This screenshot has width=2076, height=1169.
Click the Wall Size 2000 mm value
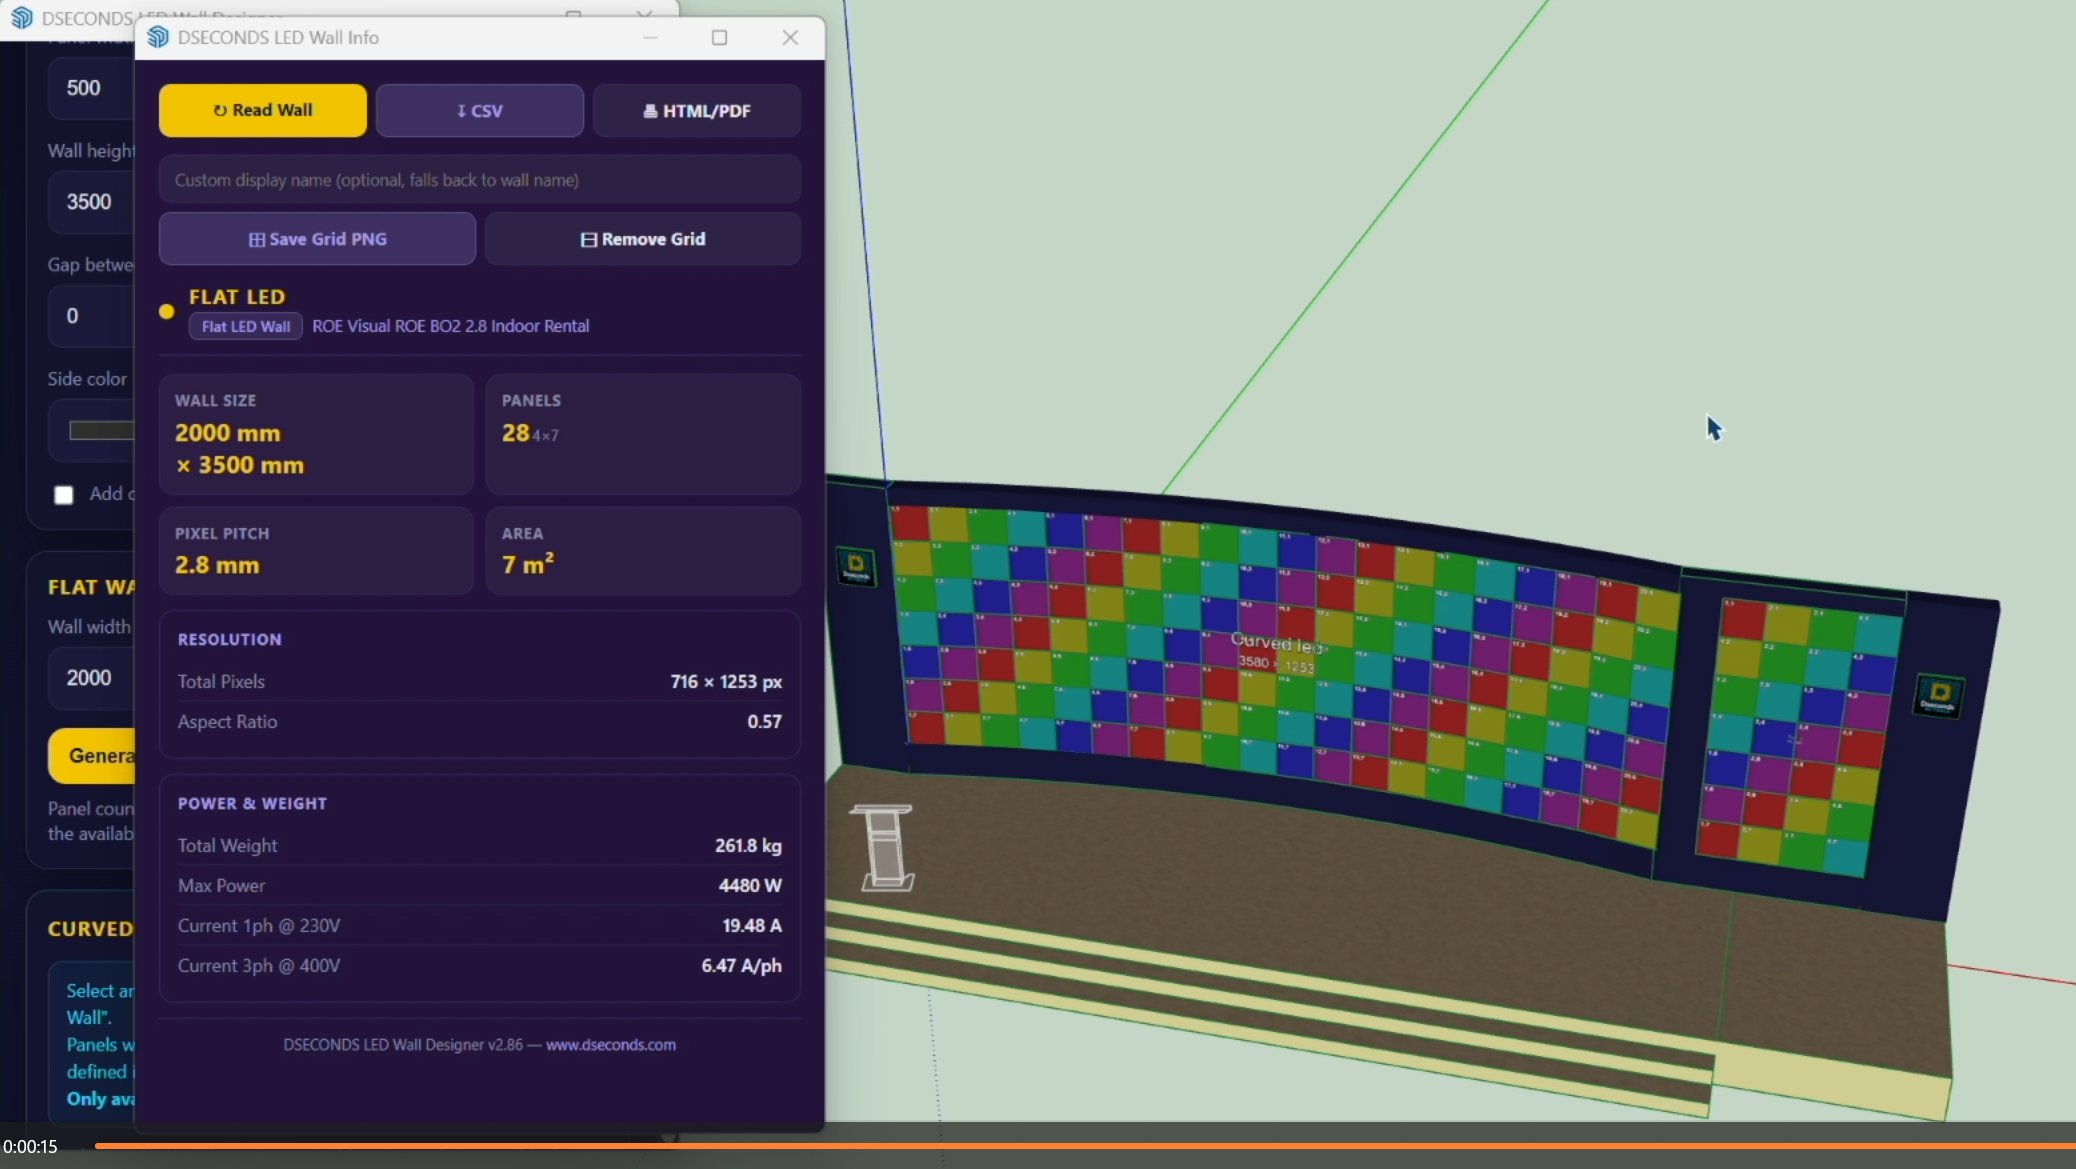click(228, 433)
